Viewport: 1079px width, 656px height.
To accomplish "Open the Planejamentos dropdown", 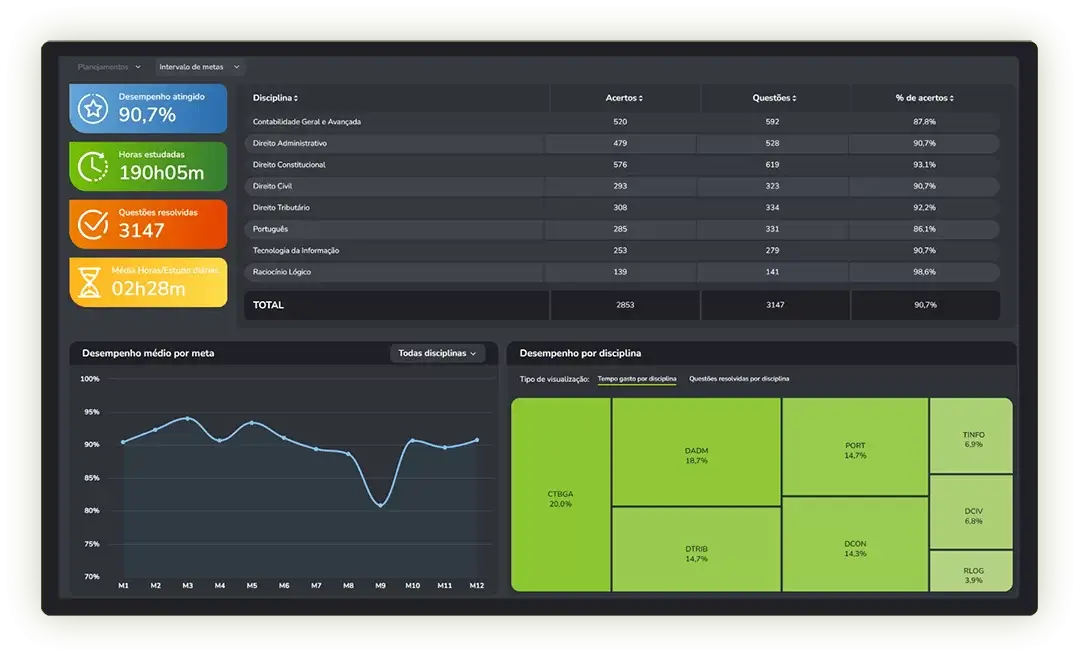I will pos(109,67).
